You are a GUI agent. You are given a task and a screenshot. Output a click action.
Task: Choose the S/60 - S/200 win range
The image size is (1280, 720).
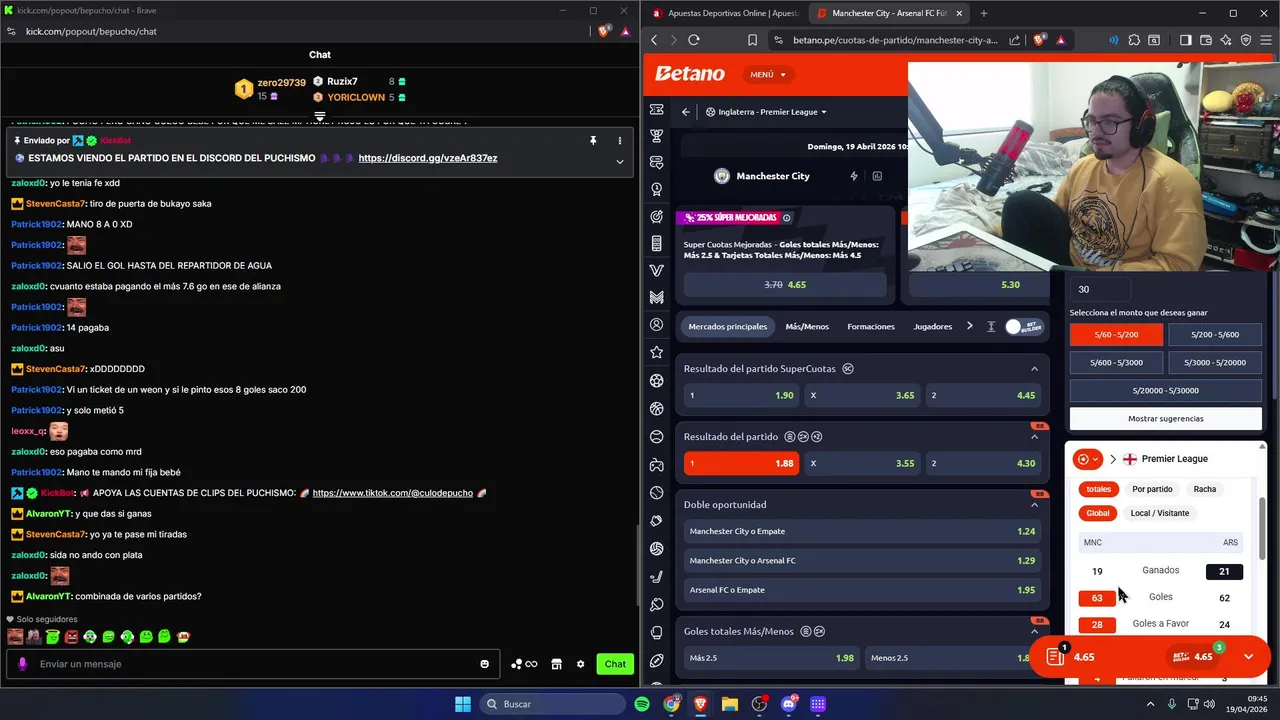[x=1116, y=334]
